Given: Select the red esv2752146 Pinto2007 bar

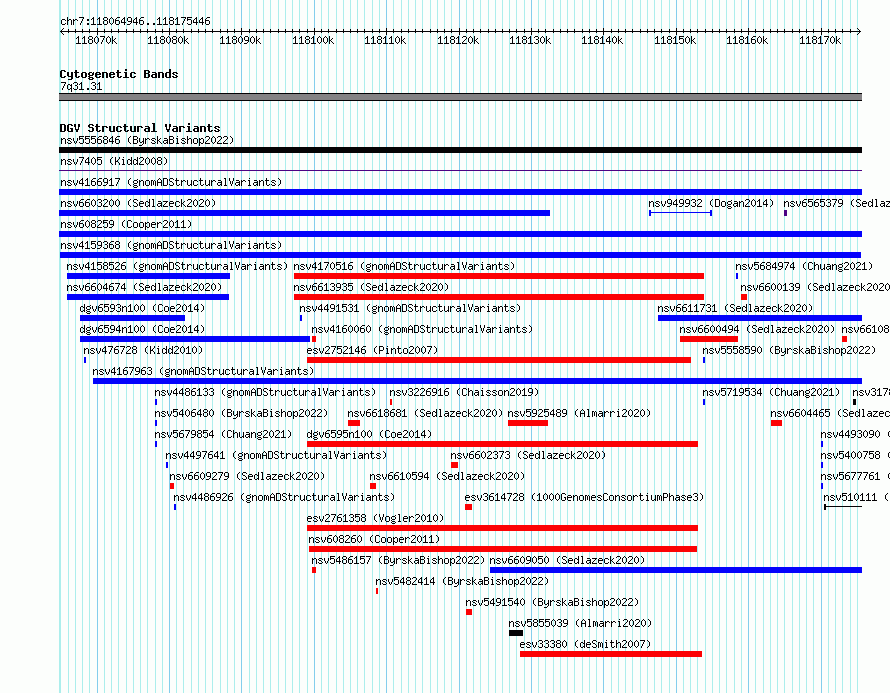Looking at the screenshot, I should 499,360.
